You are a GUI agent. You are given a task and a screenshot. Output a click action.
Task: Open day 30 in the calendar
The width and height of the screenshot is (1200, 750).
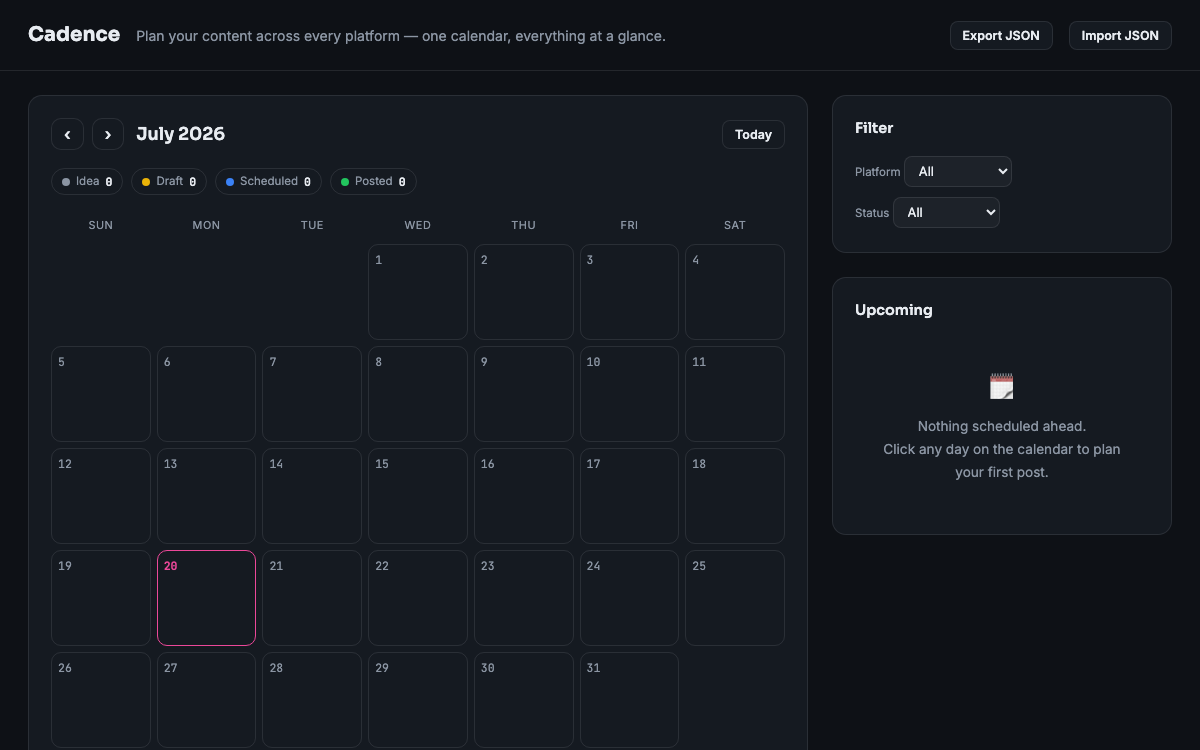pos(524,700)
